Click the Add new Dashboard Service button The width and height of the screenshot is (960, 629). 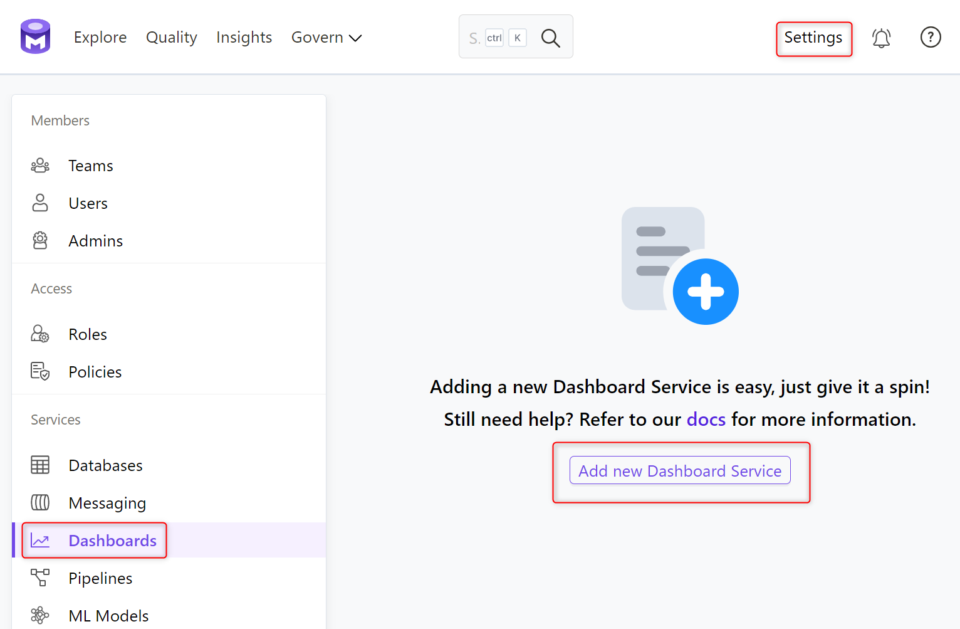[x=680, y=470]
